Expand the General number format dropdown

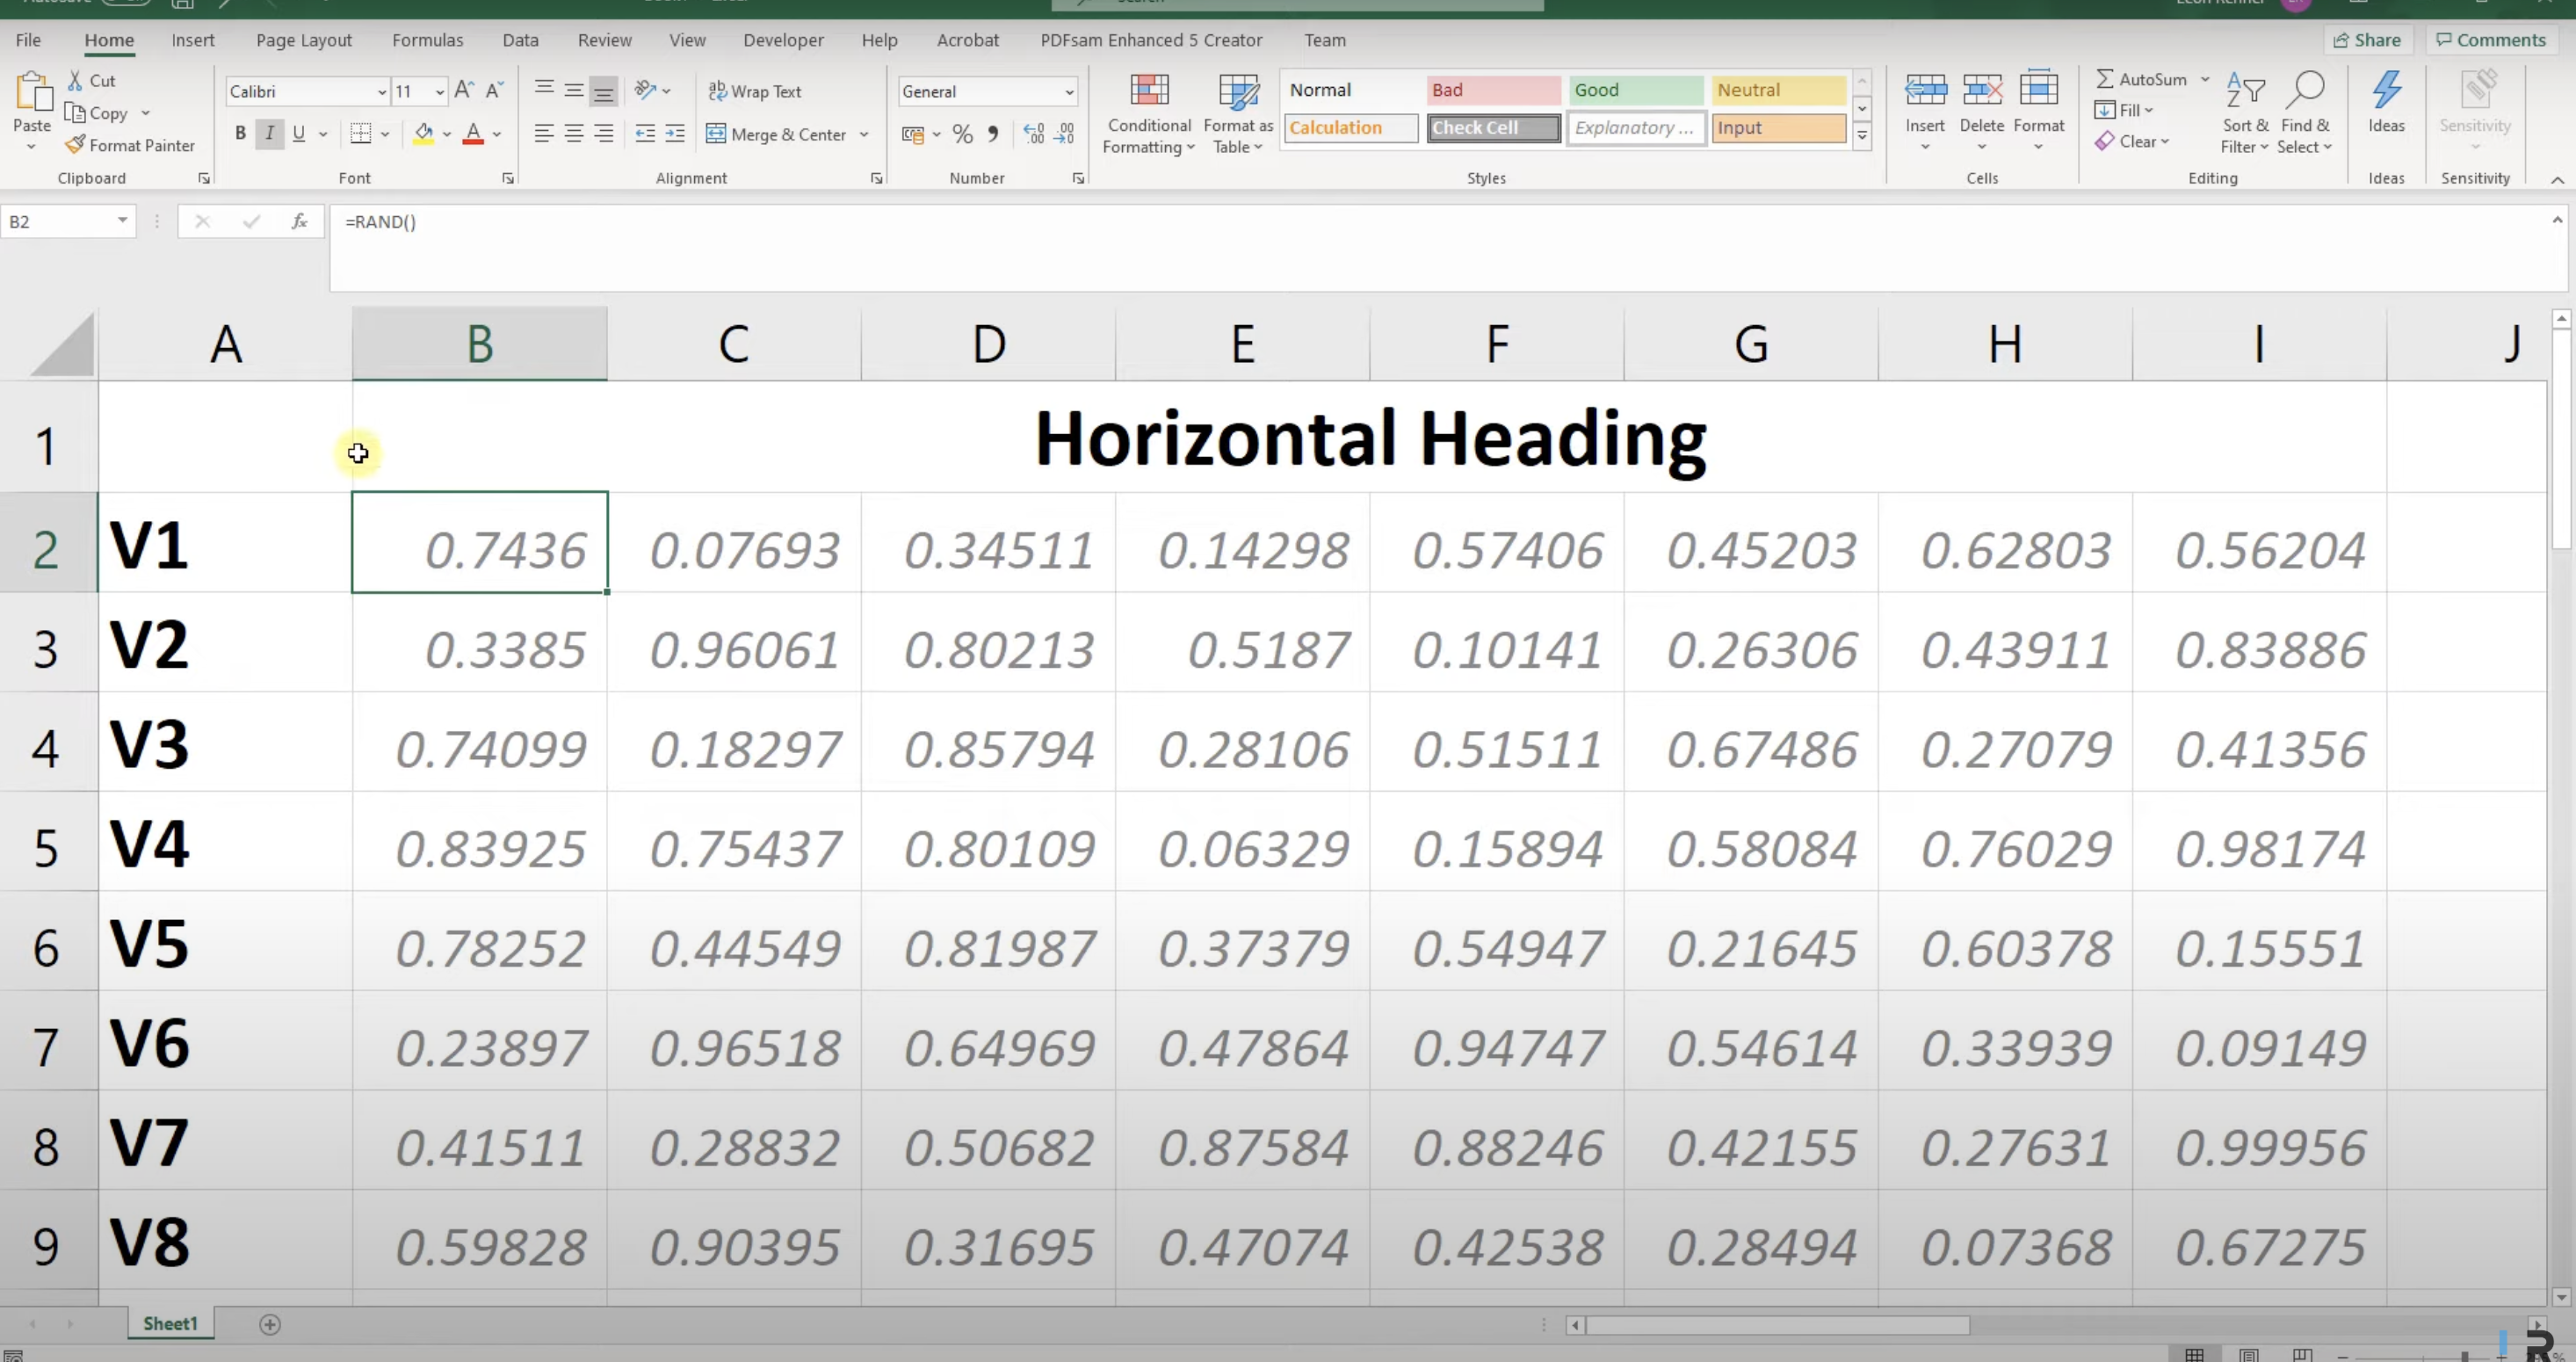coord(1068,92)
